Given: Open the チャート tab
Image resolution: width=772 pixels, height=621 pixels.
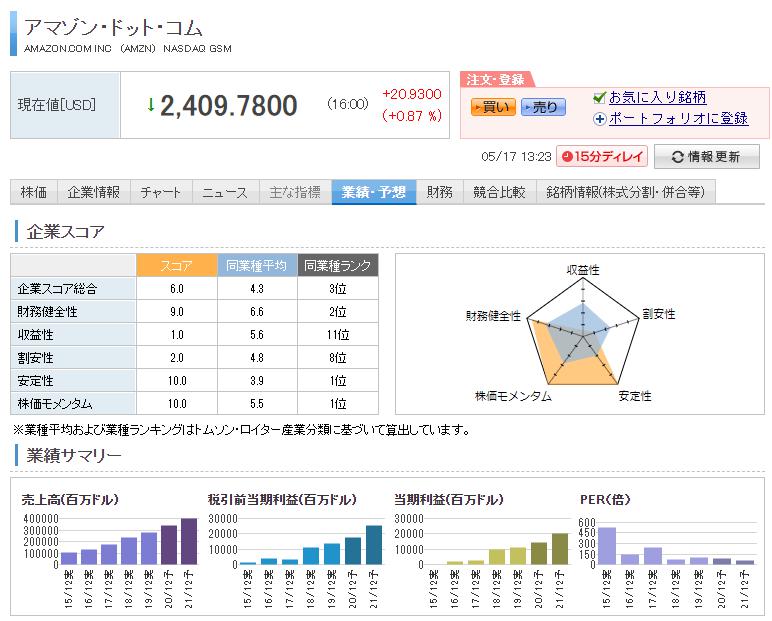Looking at the screenshot, I should pos(161,192).
